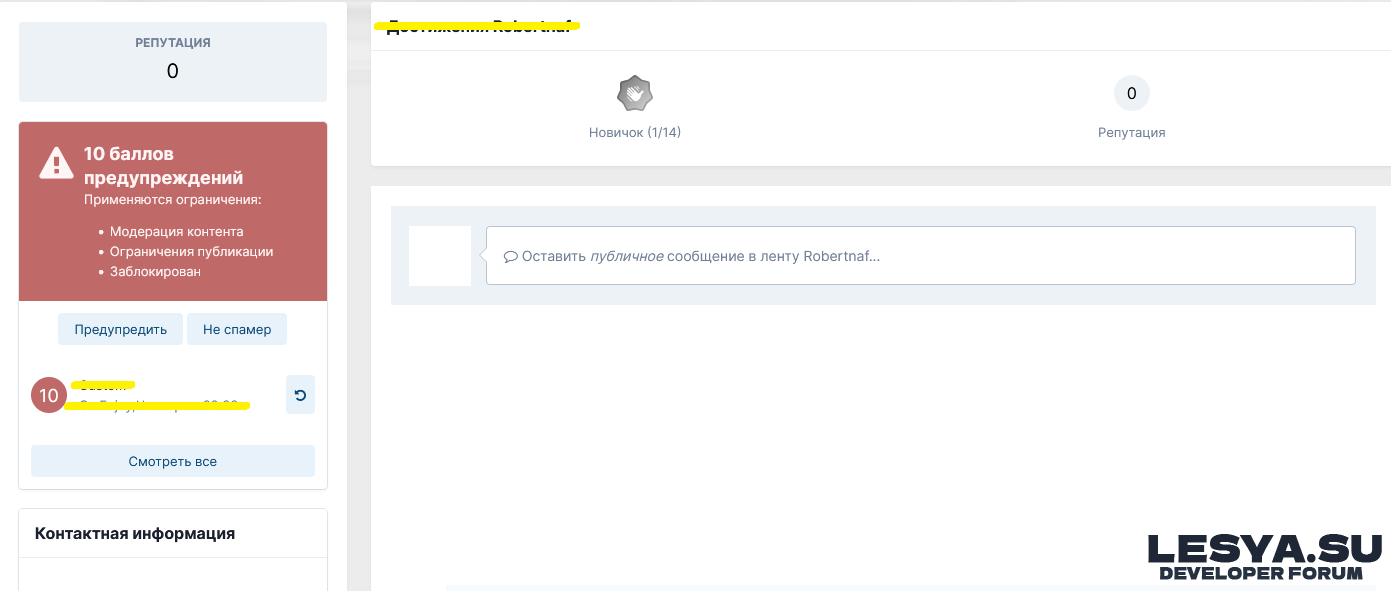Click the speech bubble icon in message field
Viewport: 1391px width, 591px height.
[x=510, y=256]
